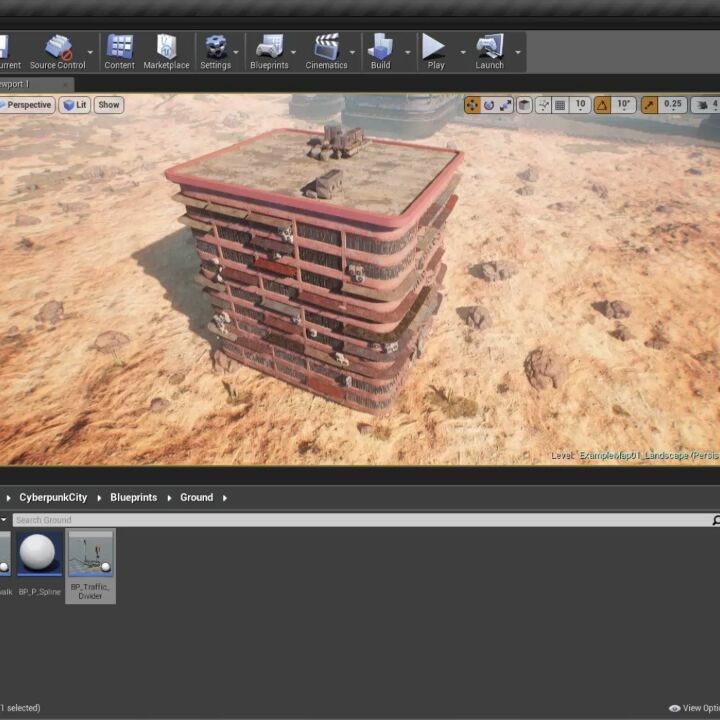Launch the project on device
720x720 pixels.
pos(489,52)
